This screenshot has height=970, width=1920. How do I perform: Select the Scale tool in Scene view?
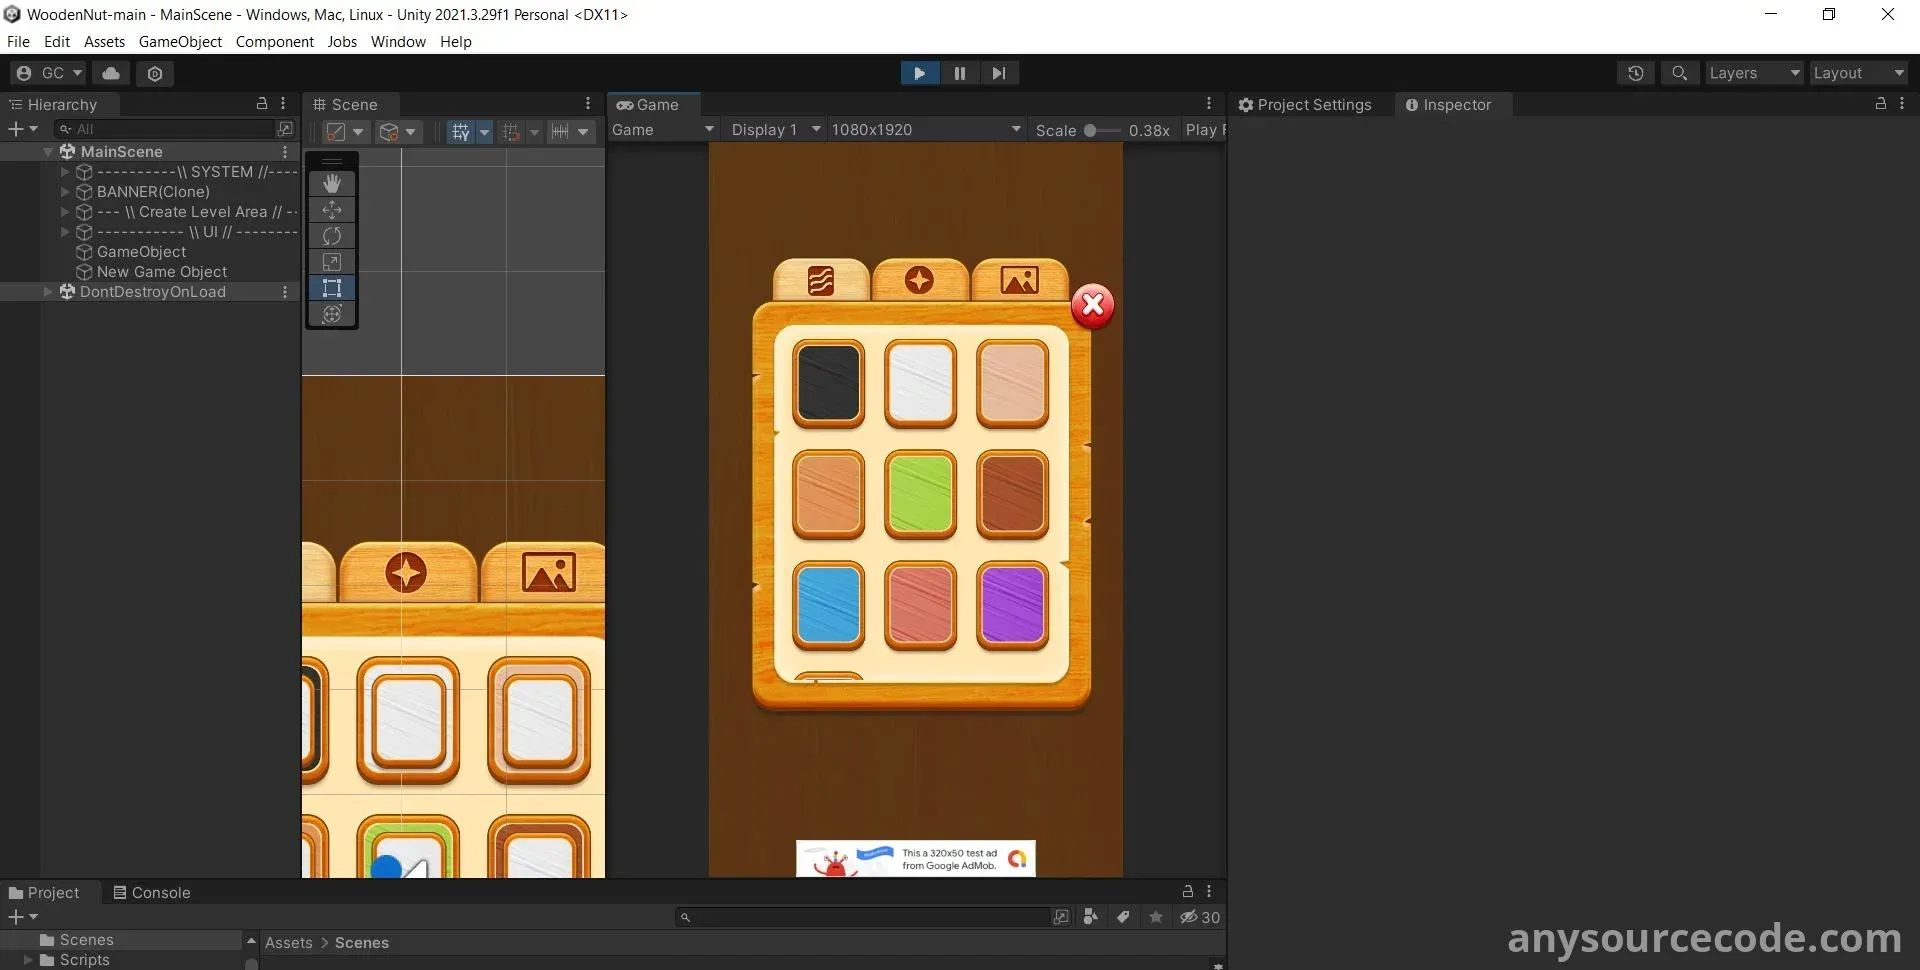click(x=332, y=262)
